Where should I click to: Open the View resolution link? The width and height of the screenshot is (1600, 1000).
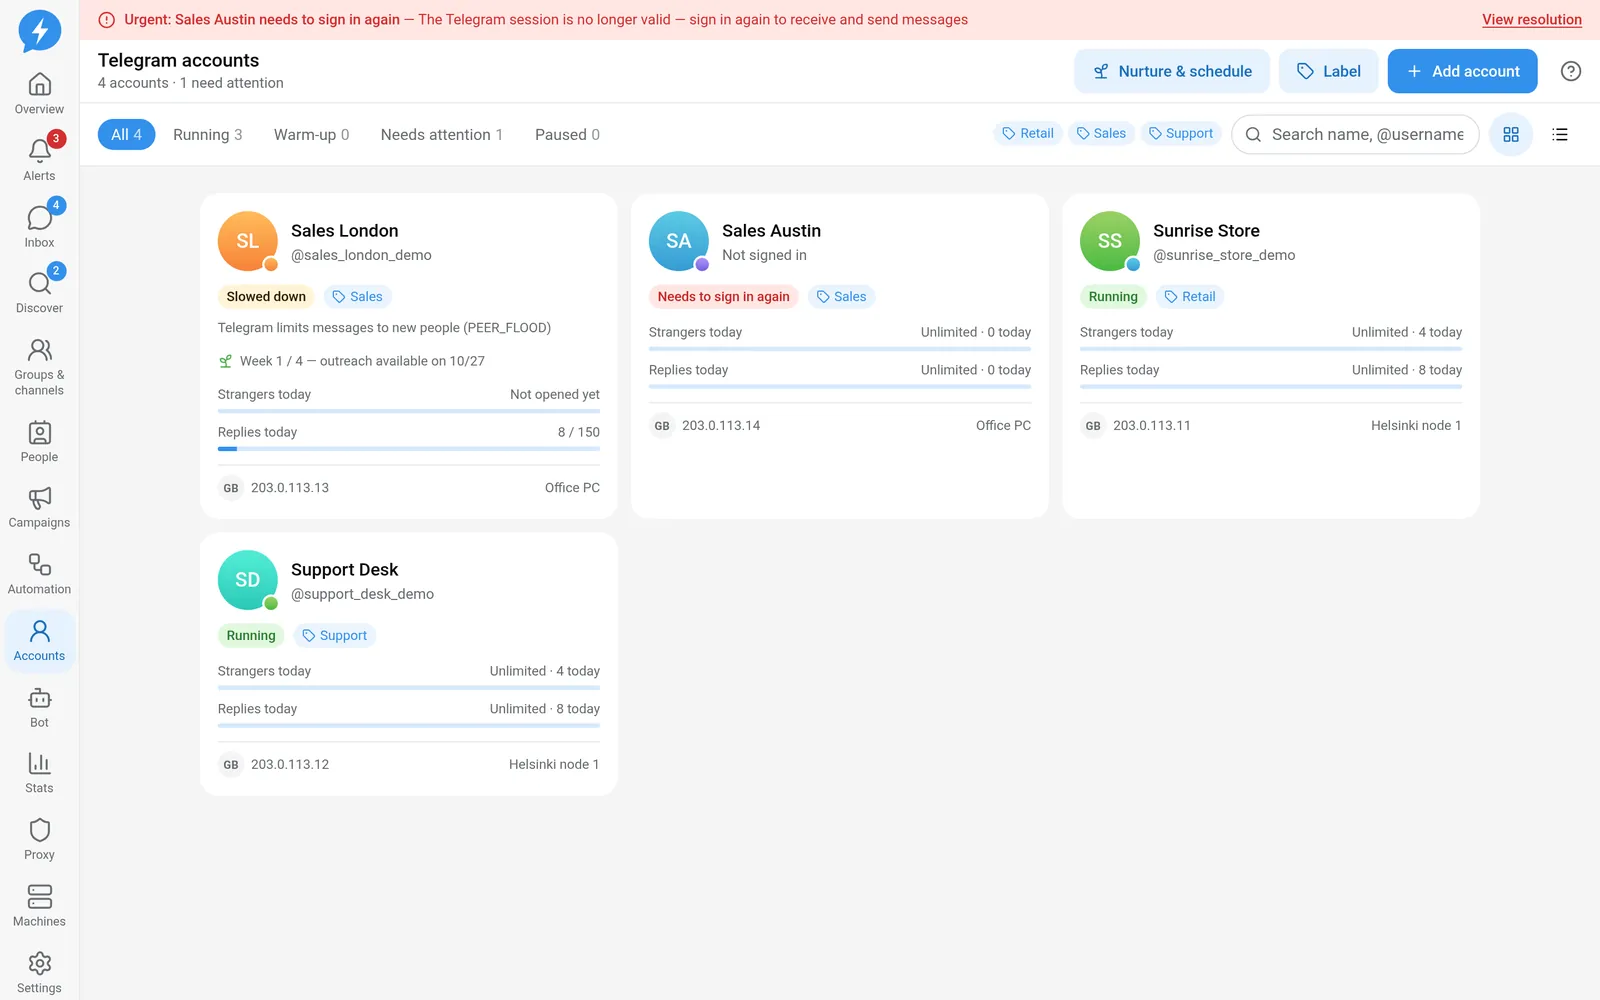point(1532,19)
